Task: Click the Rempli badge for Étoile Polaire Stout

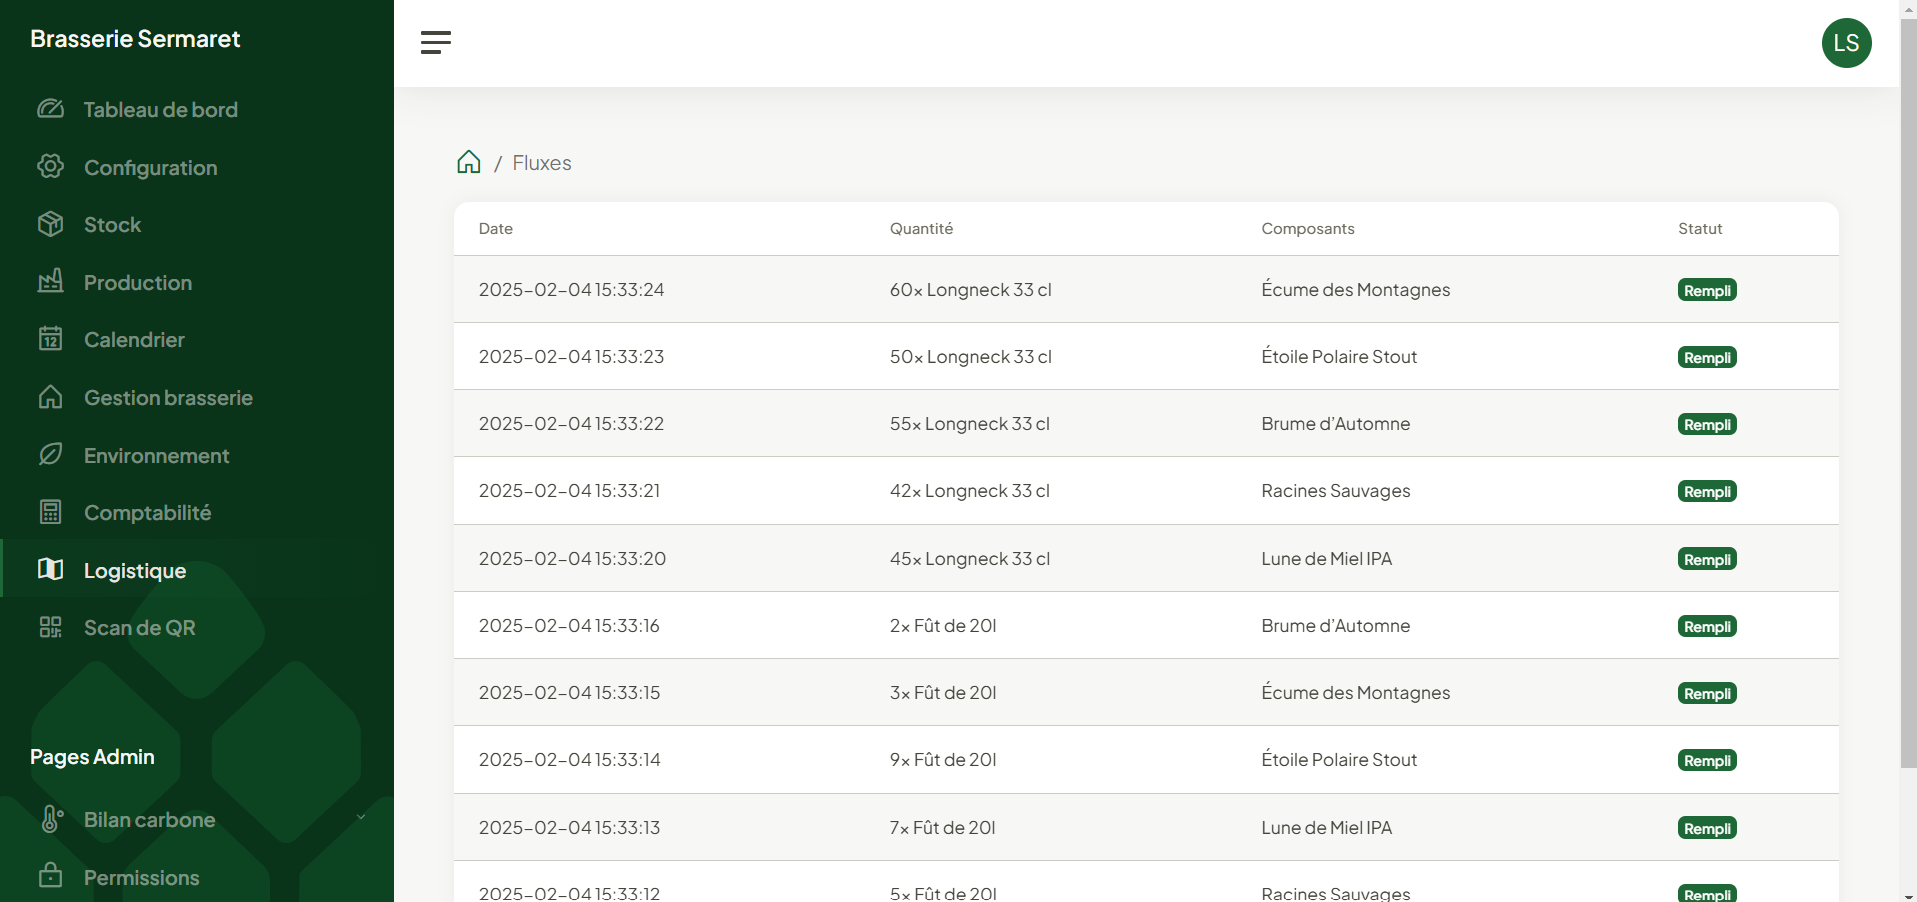Action: 1707,357
